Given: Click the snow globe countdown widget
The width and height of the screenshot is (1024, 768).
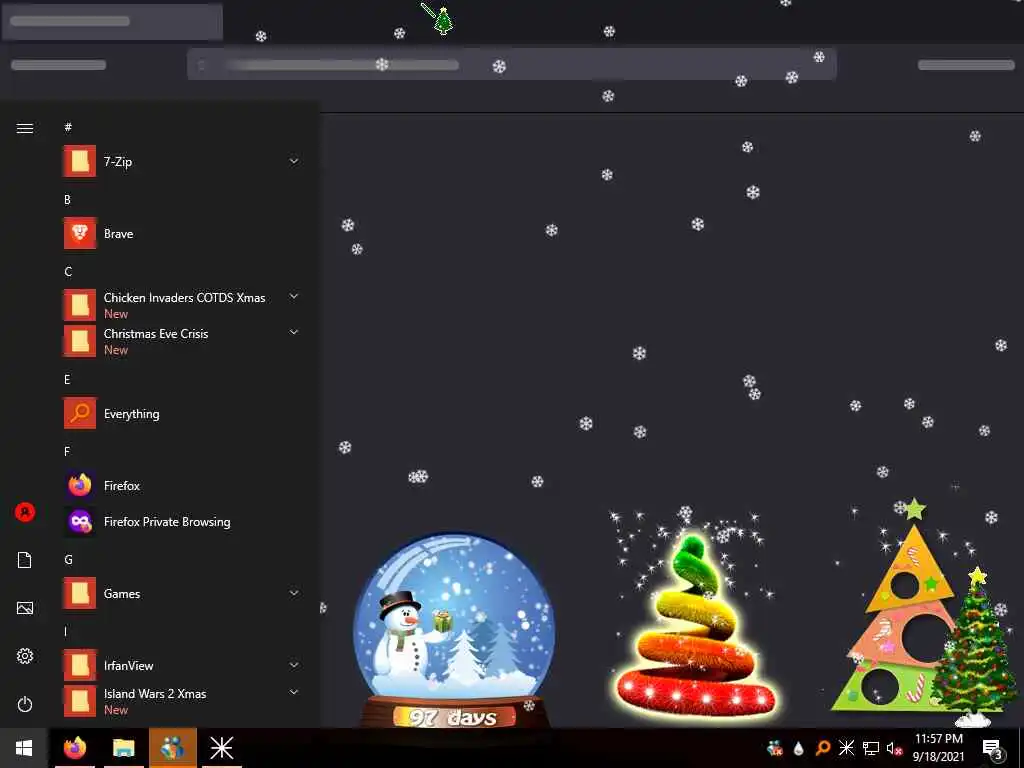Looking at the screenshot, I should tap(454, 631).
